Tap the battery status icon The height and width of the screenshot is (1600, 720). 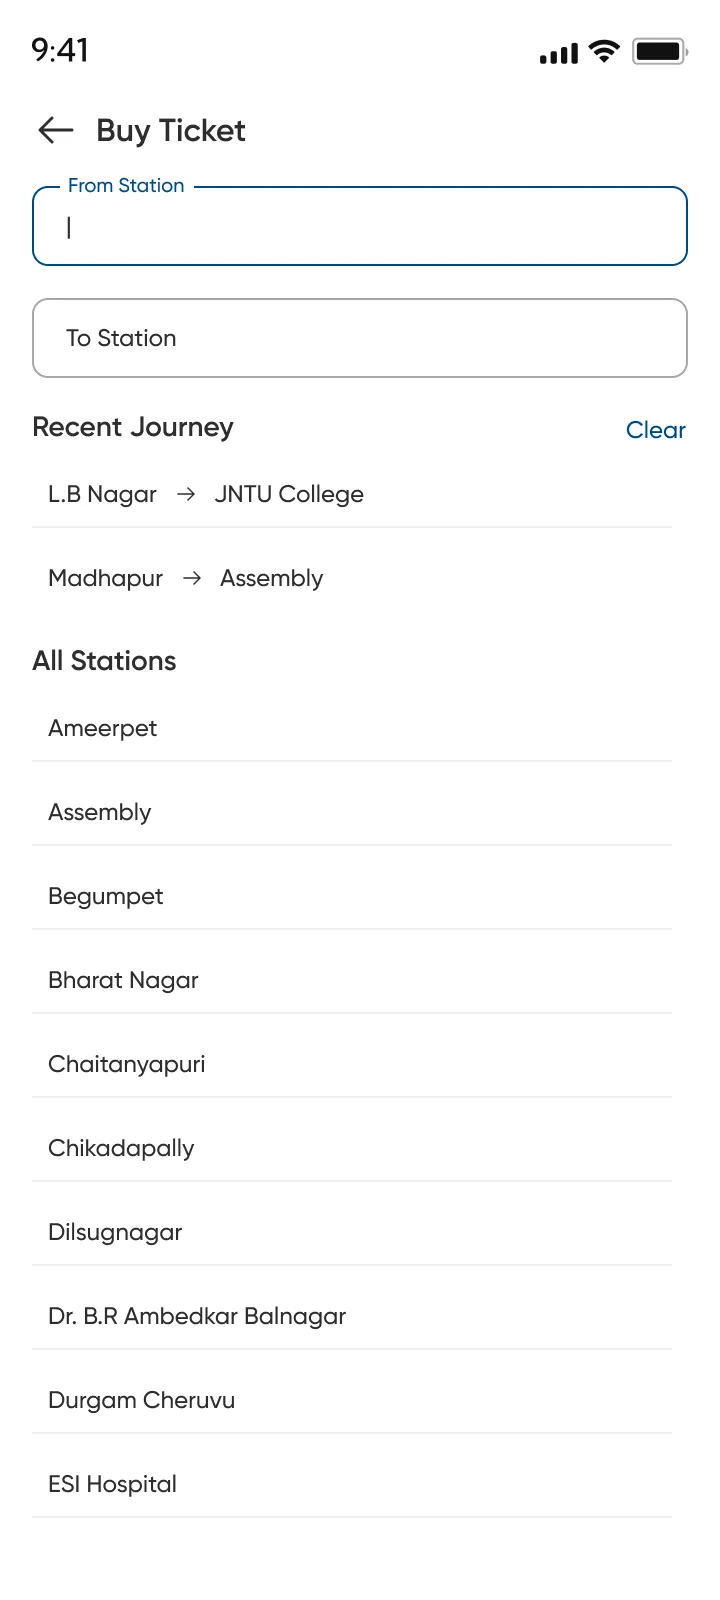pos(659,51)
